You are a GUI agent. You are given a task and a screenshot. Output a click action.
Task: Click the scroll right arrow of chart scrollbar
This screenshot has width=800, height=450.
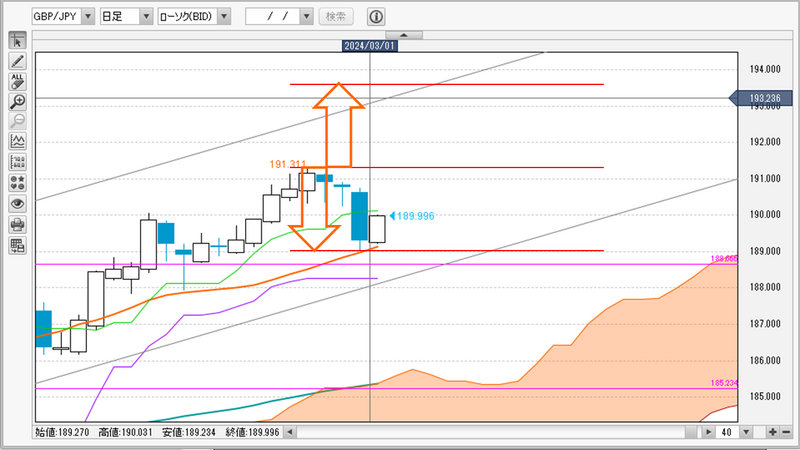pos(708,432)
